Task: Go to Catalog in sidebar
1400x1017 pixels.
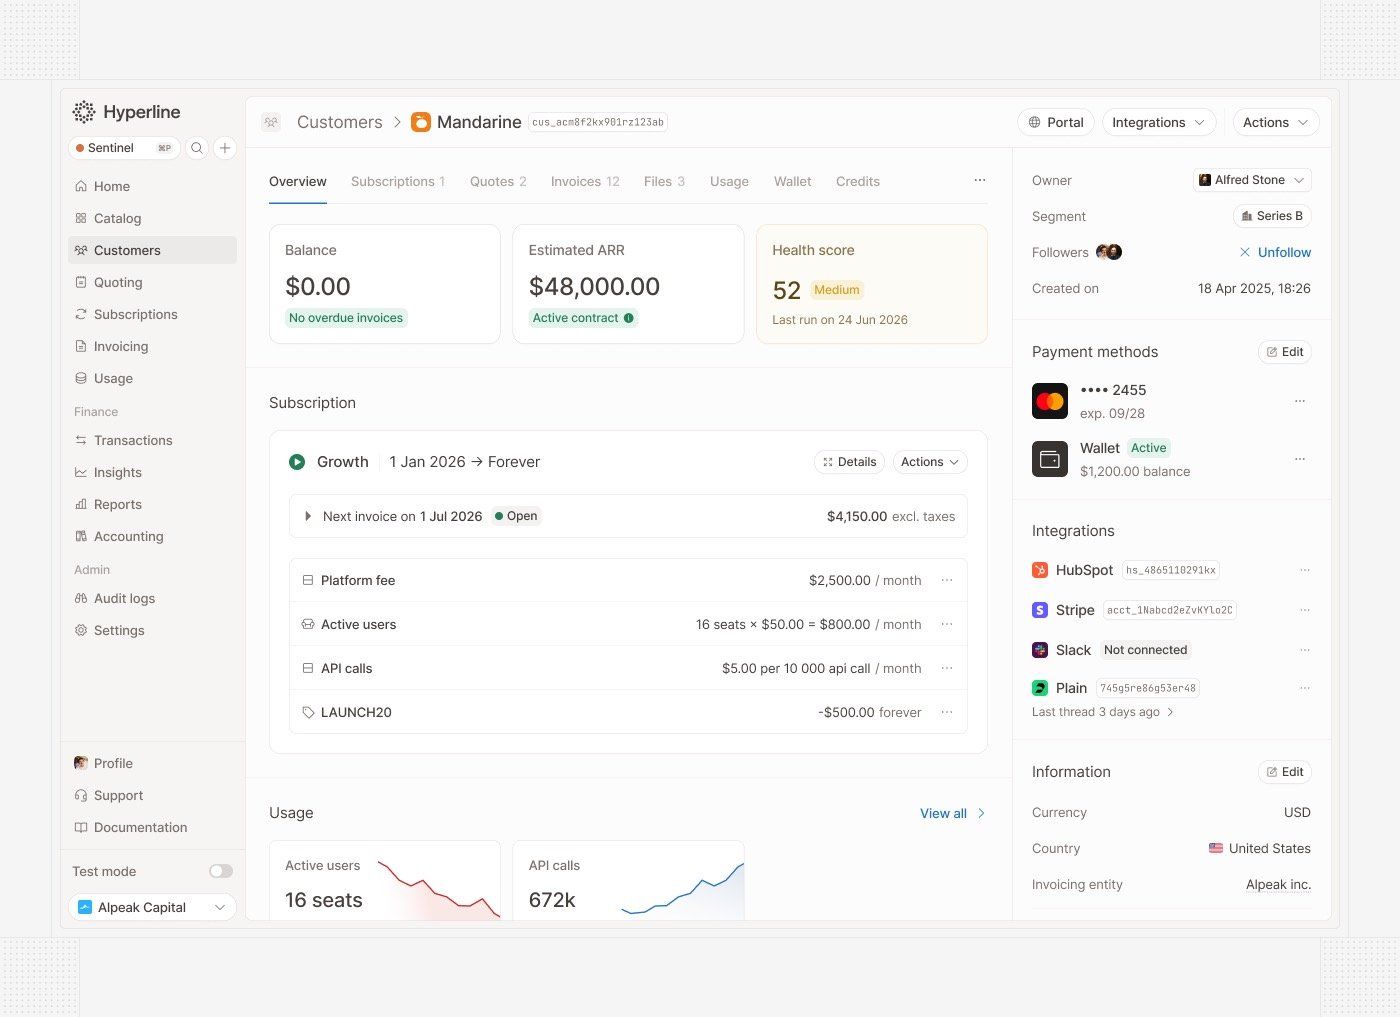Action: (152, 218)
